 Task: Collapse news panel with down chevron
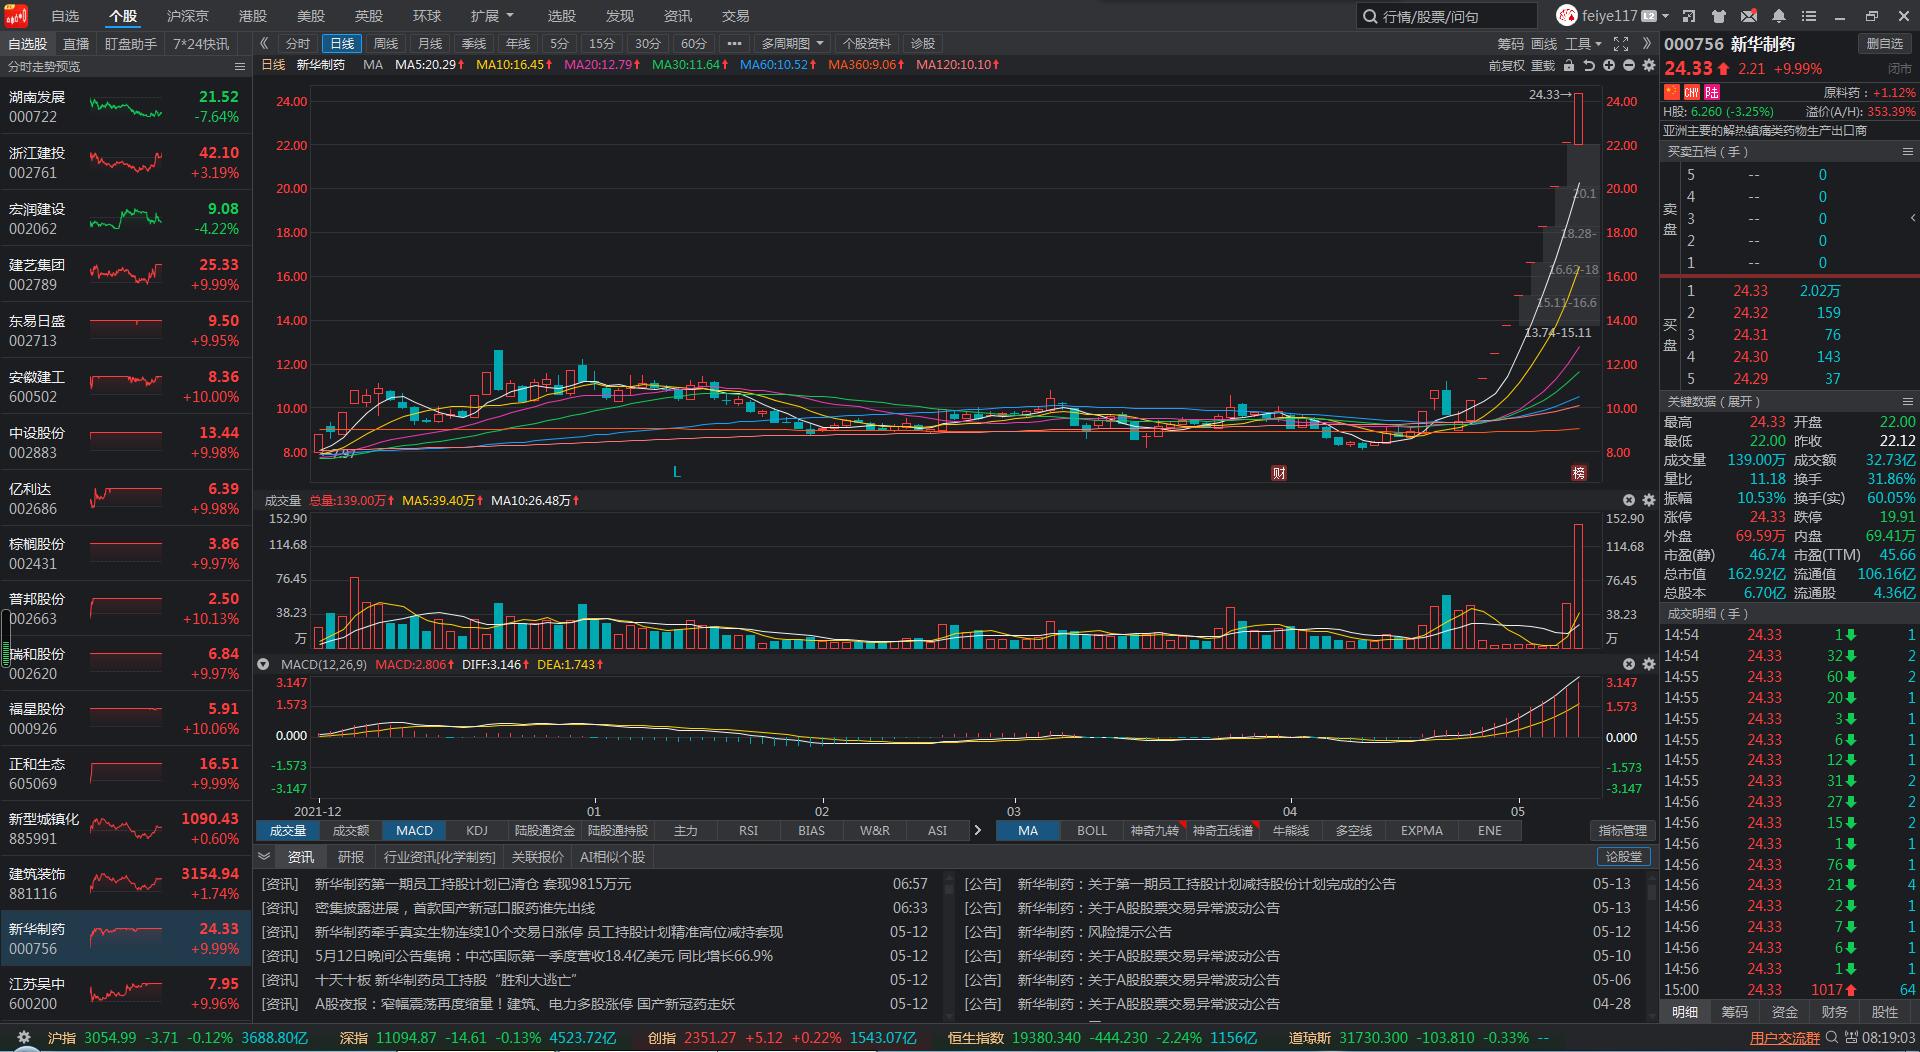[x=264, y=857]
